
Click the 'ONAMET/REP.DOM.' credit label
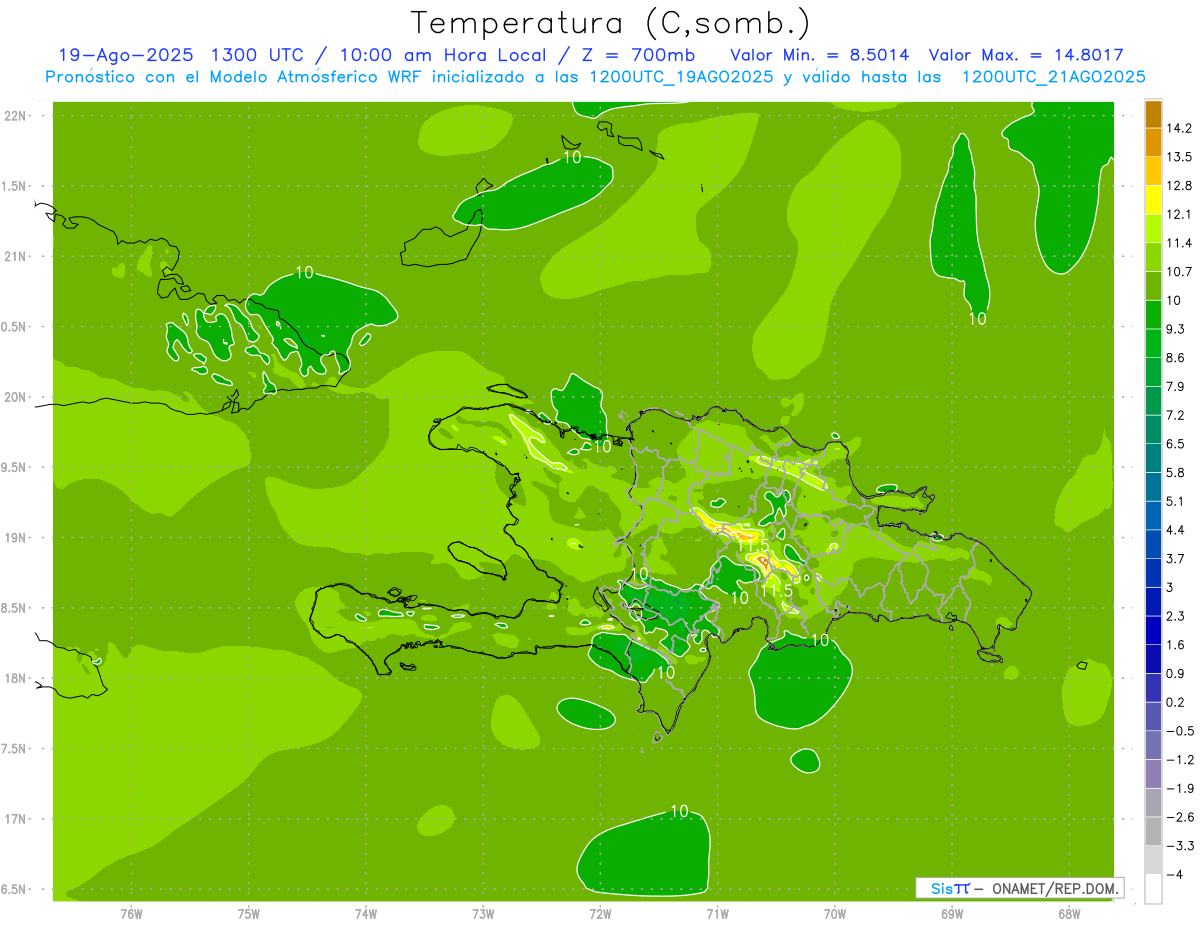click(1056, 888)
